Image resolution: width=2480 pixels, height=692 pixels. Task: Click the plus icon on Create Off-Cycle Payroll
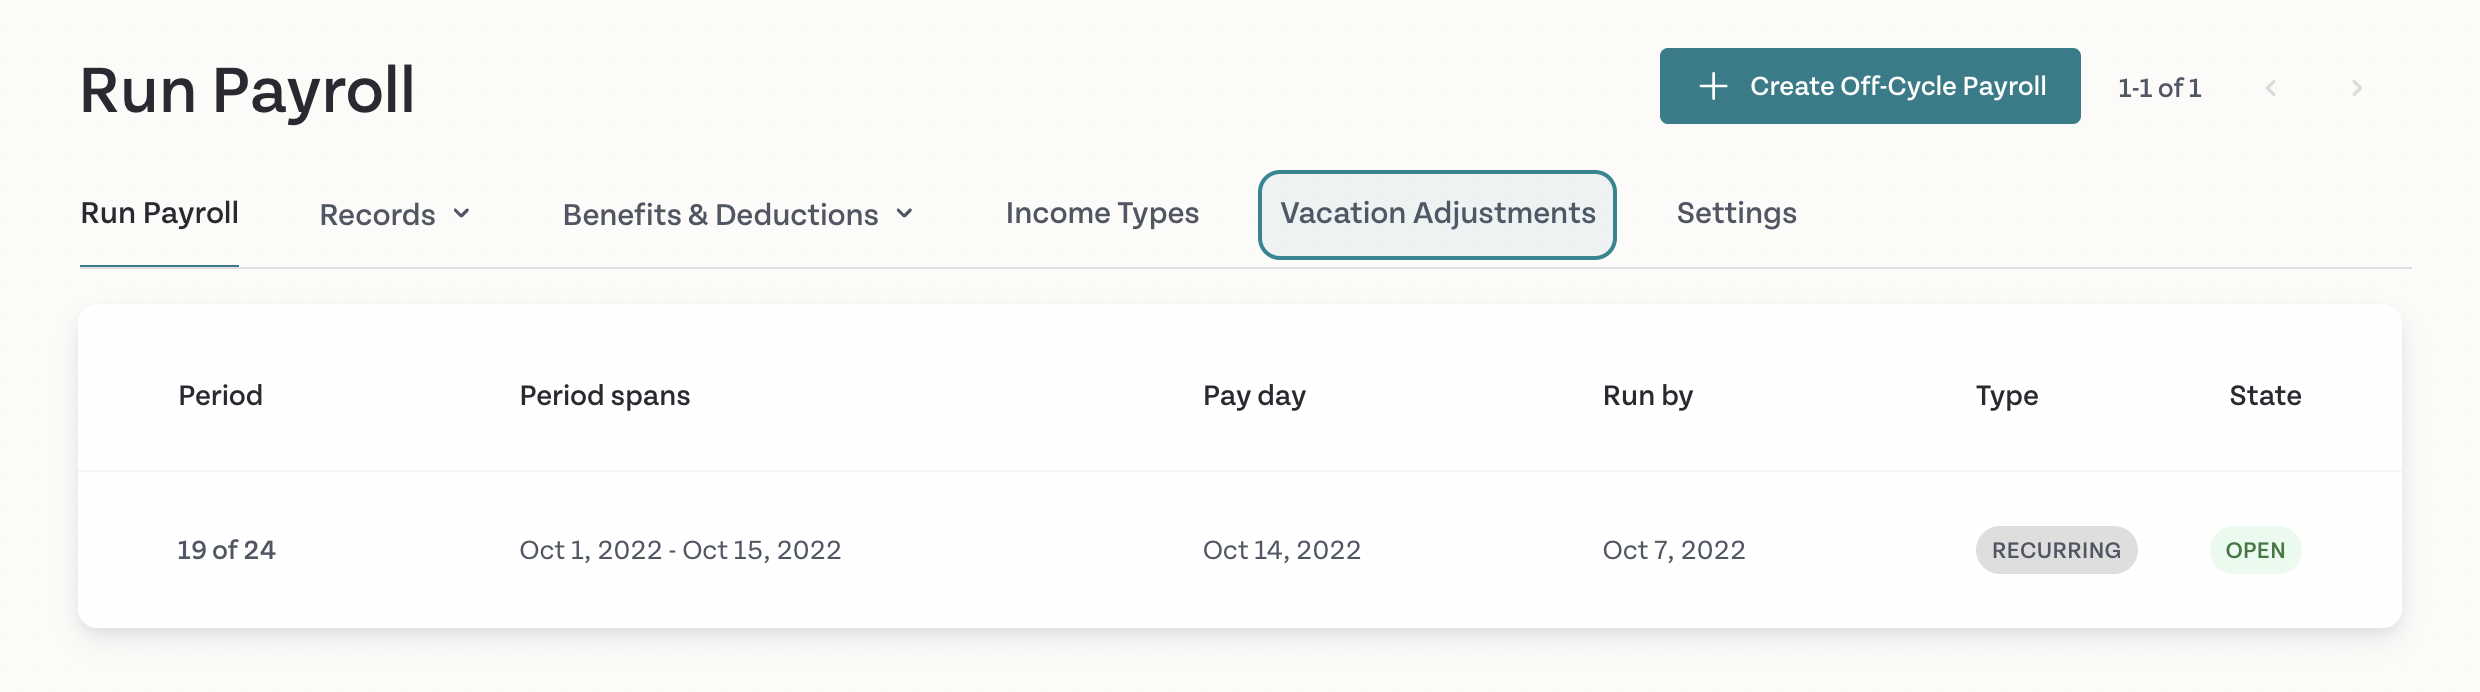(x=1713, y=86)
